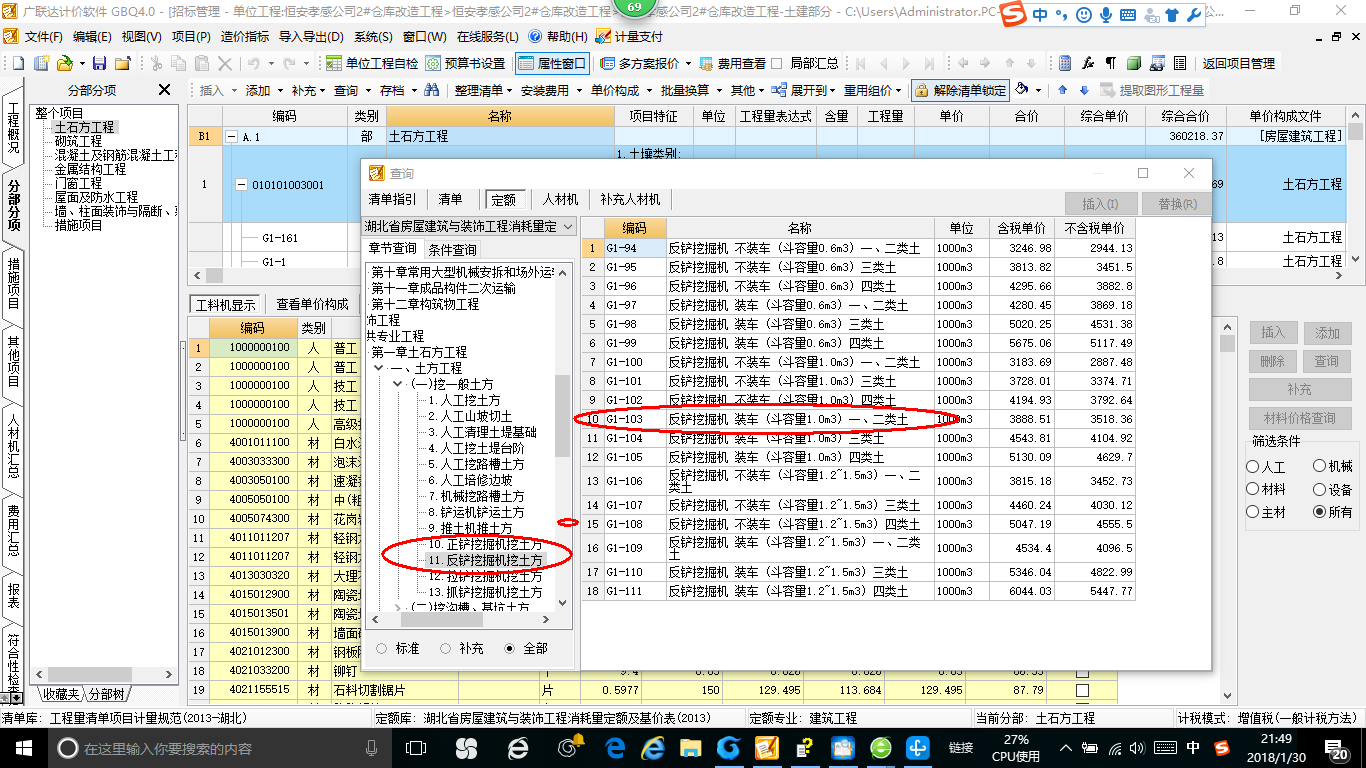Select the 补充 radio button in query dialog
Image resolution: width=1366 pixels, height=768 pixels.
(x=446, y=648)
